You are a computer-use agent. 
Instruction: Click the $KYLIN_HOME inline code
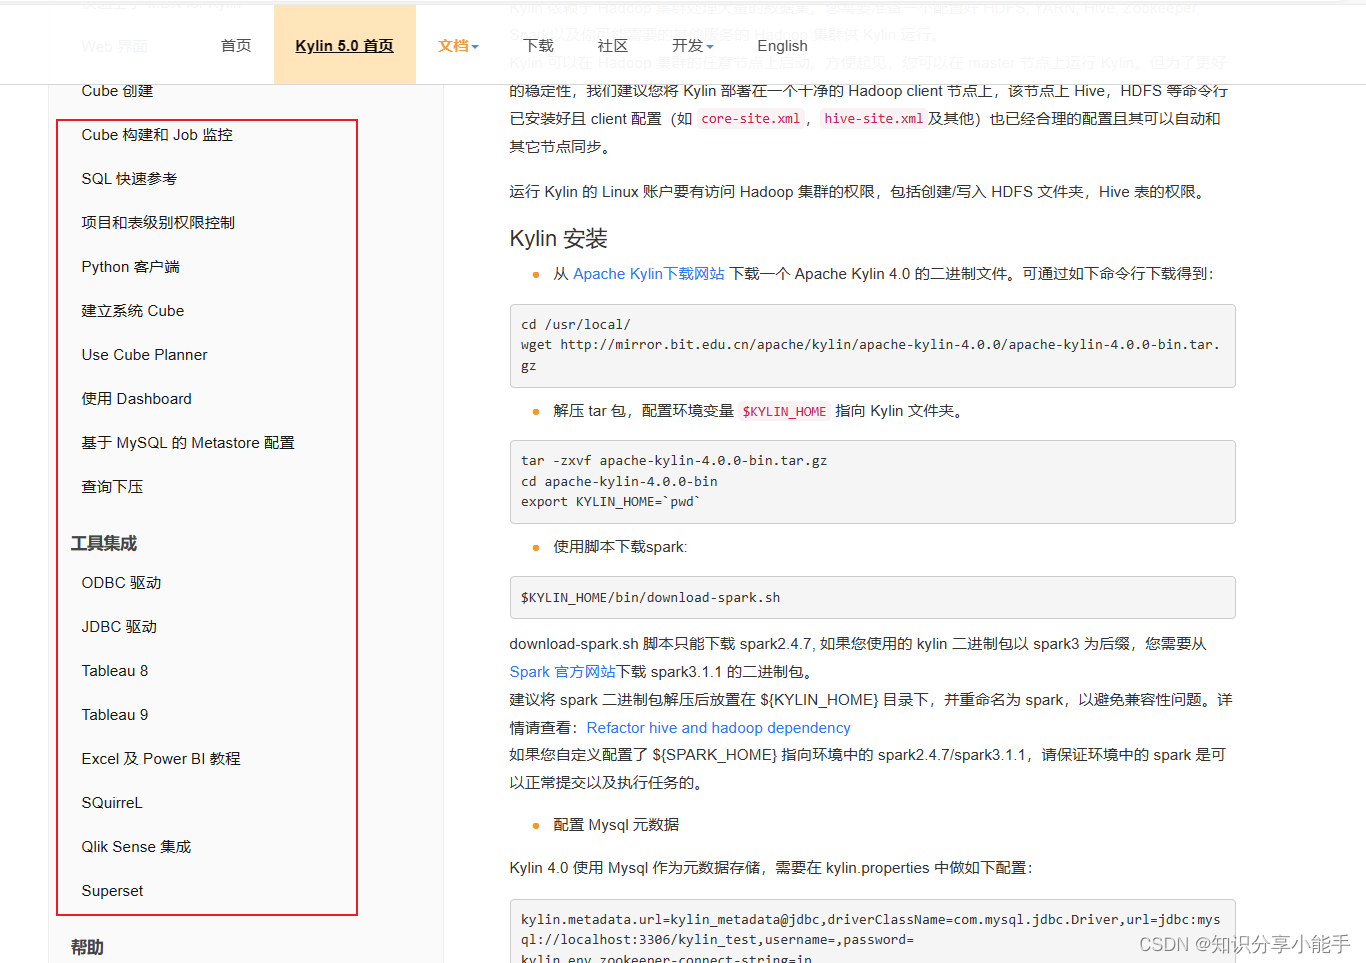tap(784, 411)
